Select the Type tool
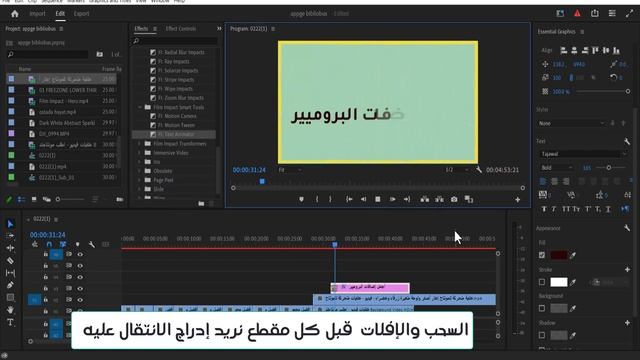 11,322
